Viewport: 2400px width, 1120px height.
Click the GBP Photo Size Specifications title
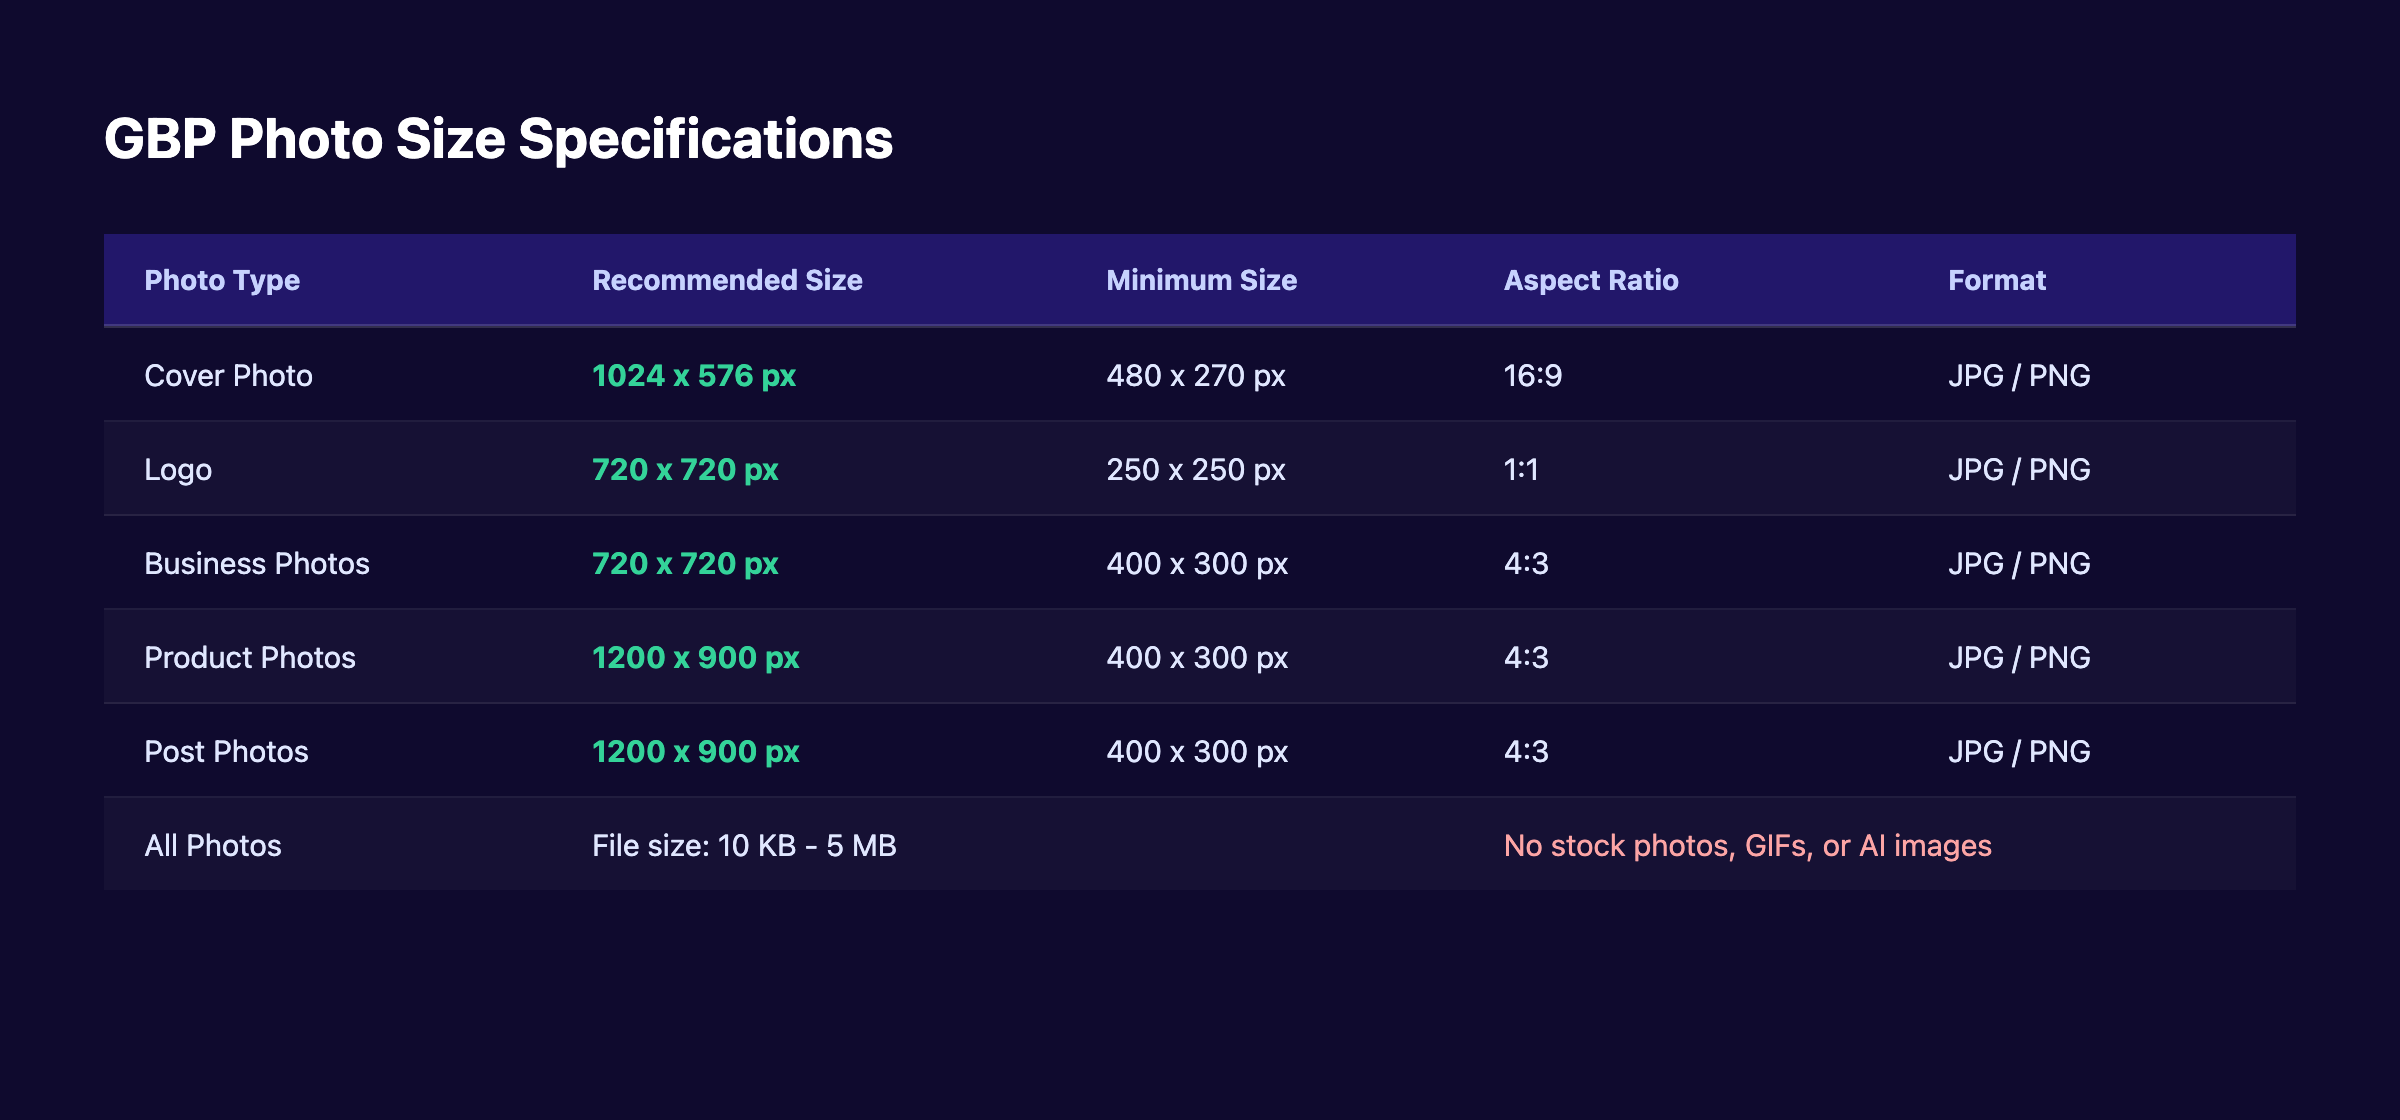[497, 138]
